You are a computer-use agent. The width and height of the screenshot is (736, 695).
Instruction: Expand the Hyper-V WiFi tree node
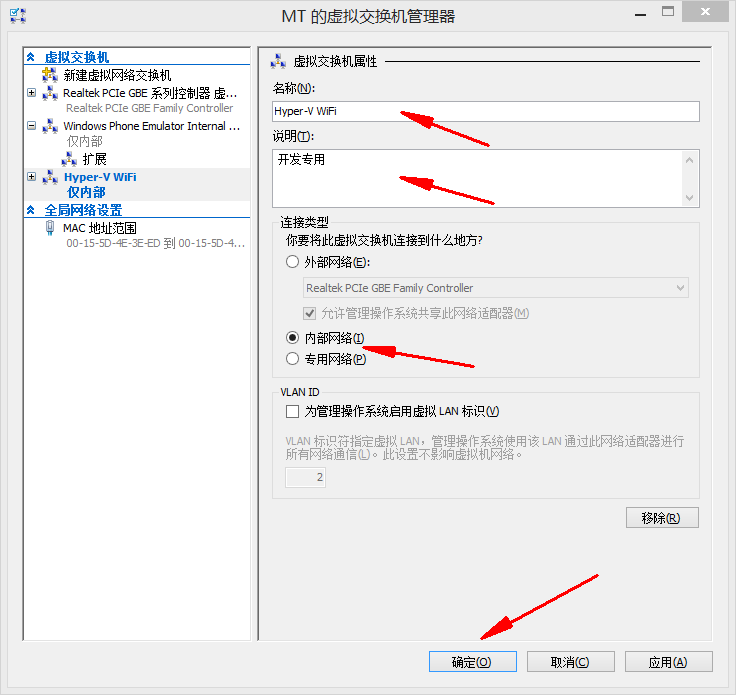click(31, 176)
